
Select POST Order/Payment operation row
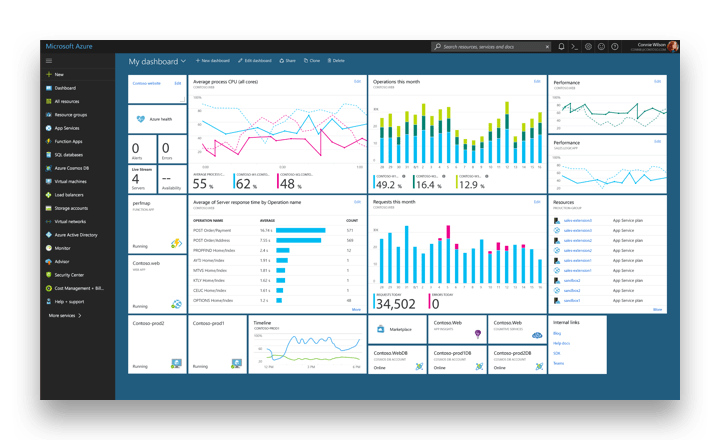(277, 231)
